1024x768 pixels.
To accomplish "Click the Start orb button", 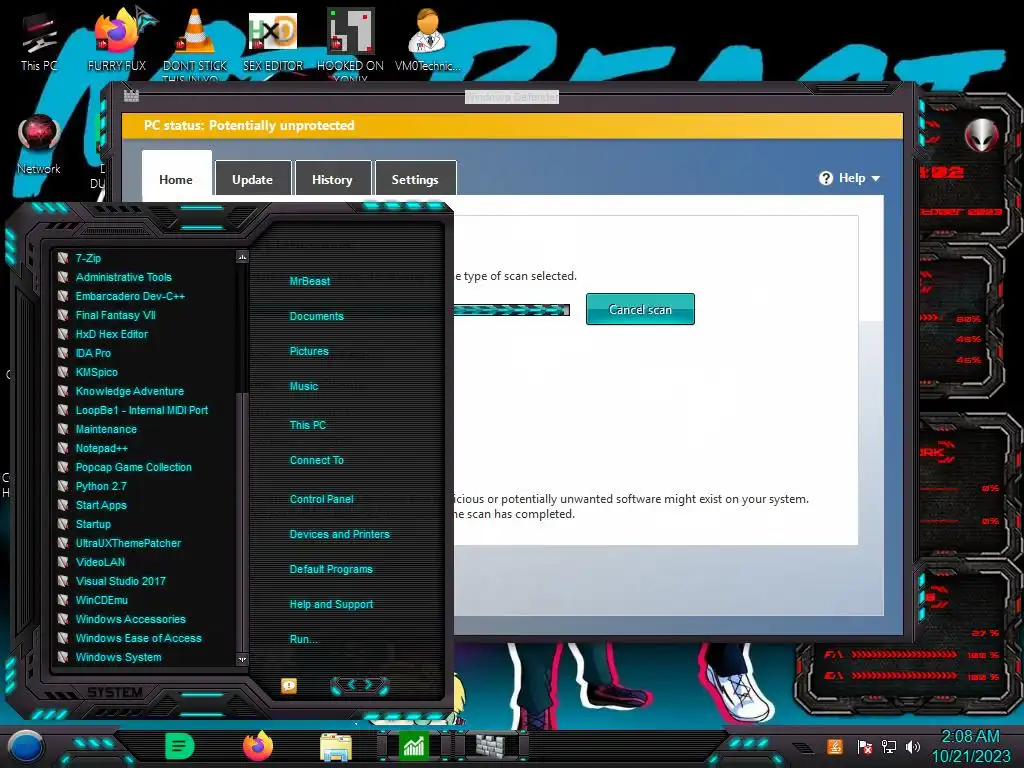I will (x=26, y=747).
